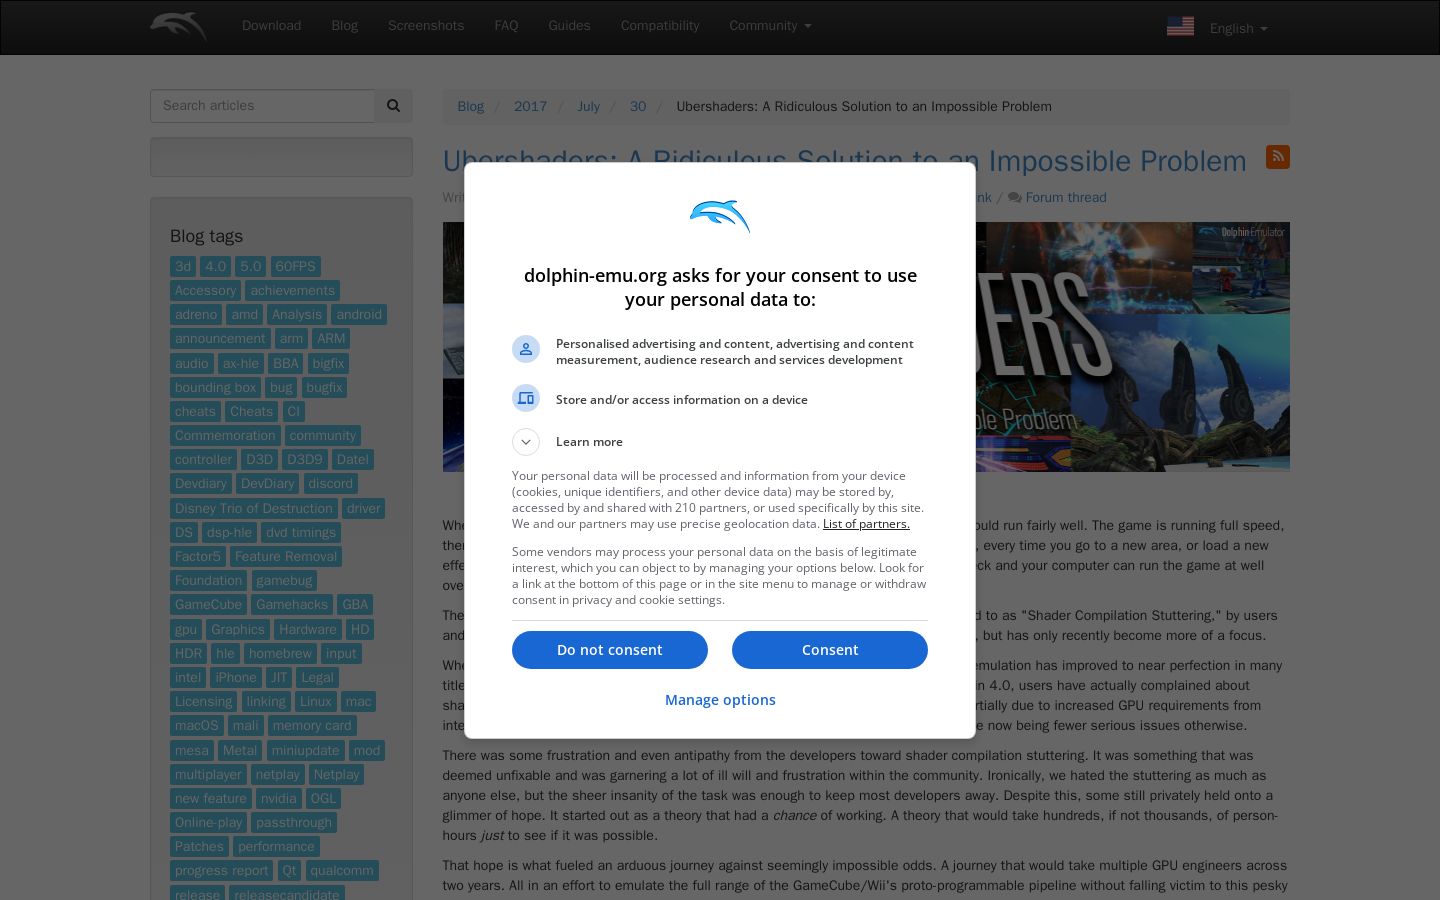
Task: Select the nvidia blog tag
Action: coord(279,798)
